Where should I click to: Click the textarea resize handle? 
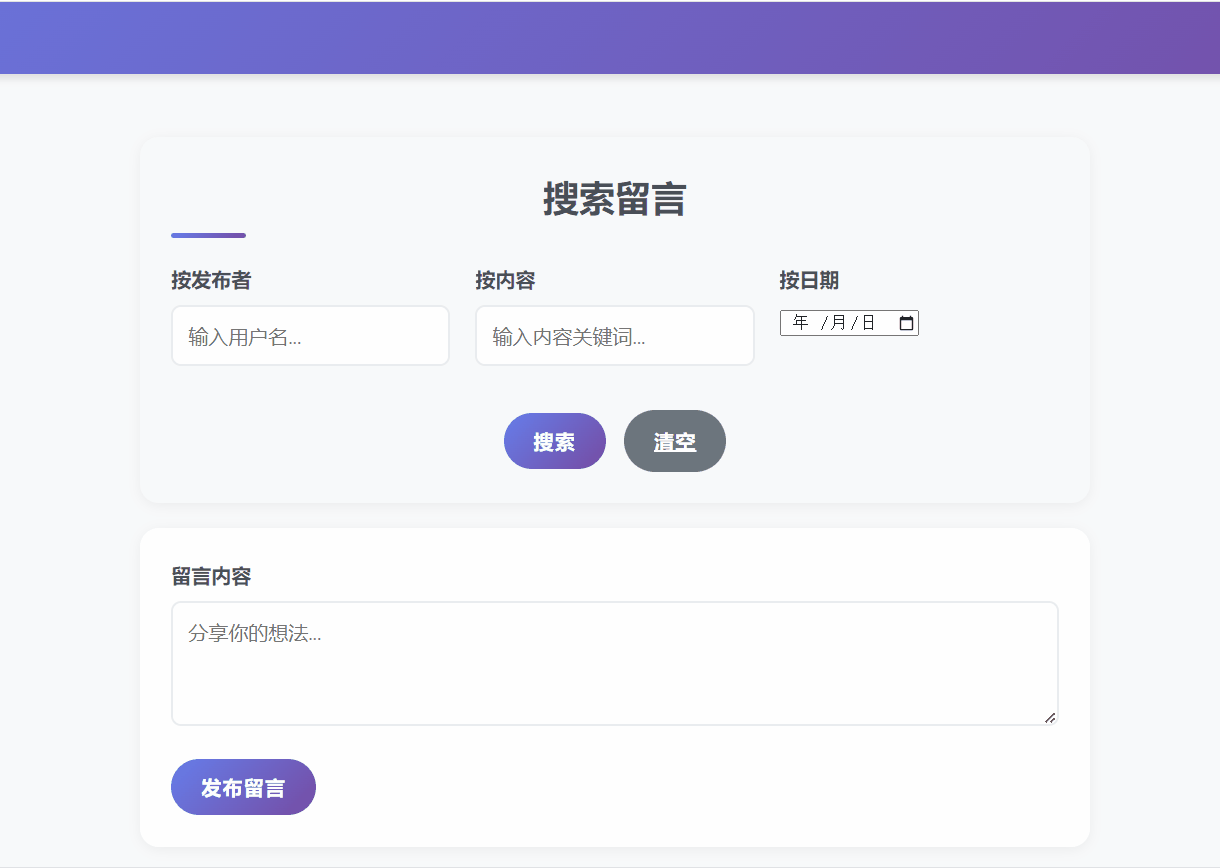coord(1052,717)
